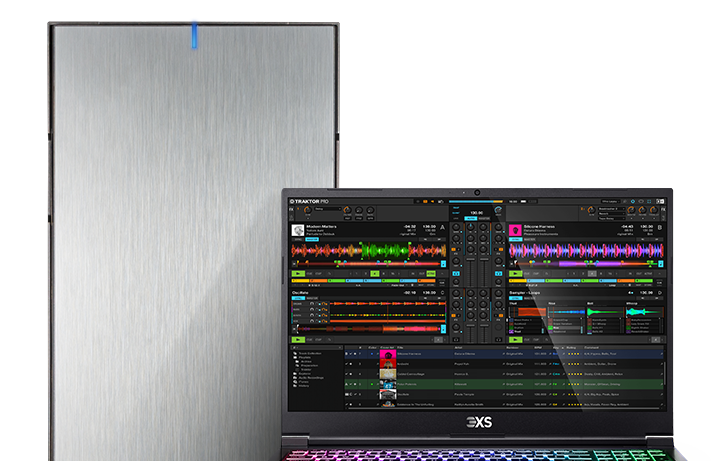Open Audio Recordings in the browser tree

point(311,378)
